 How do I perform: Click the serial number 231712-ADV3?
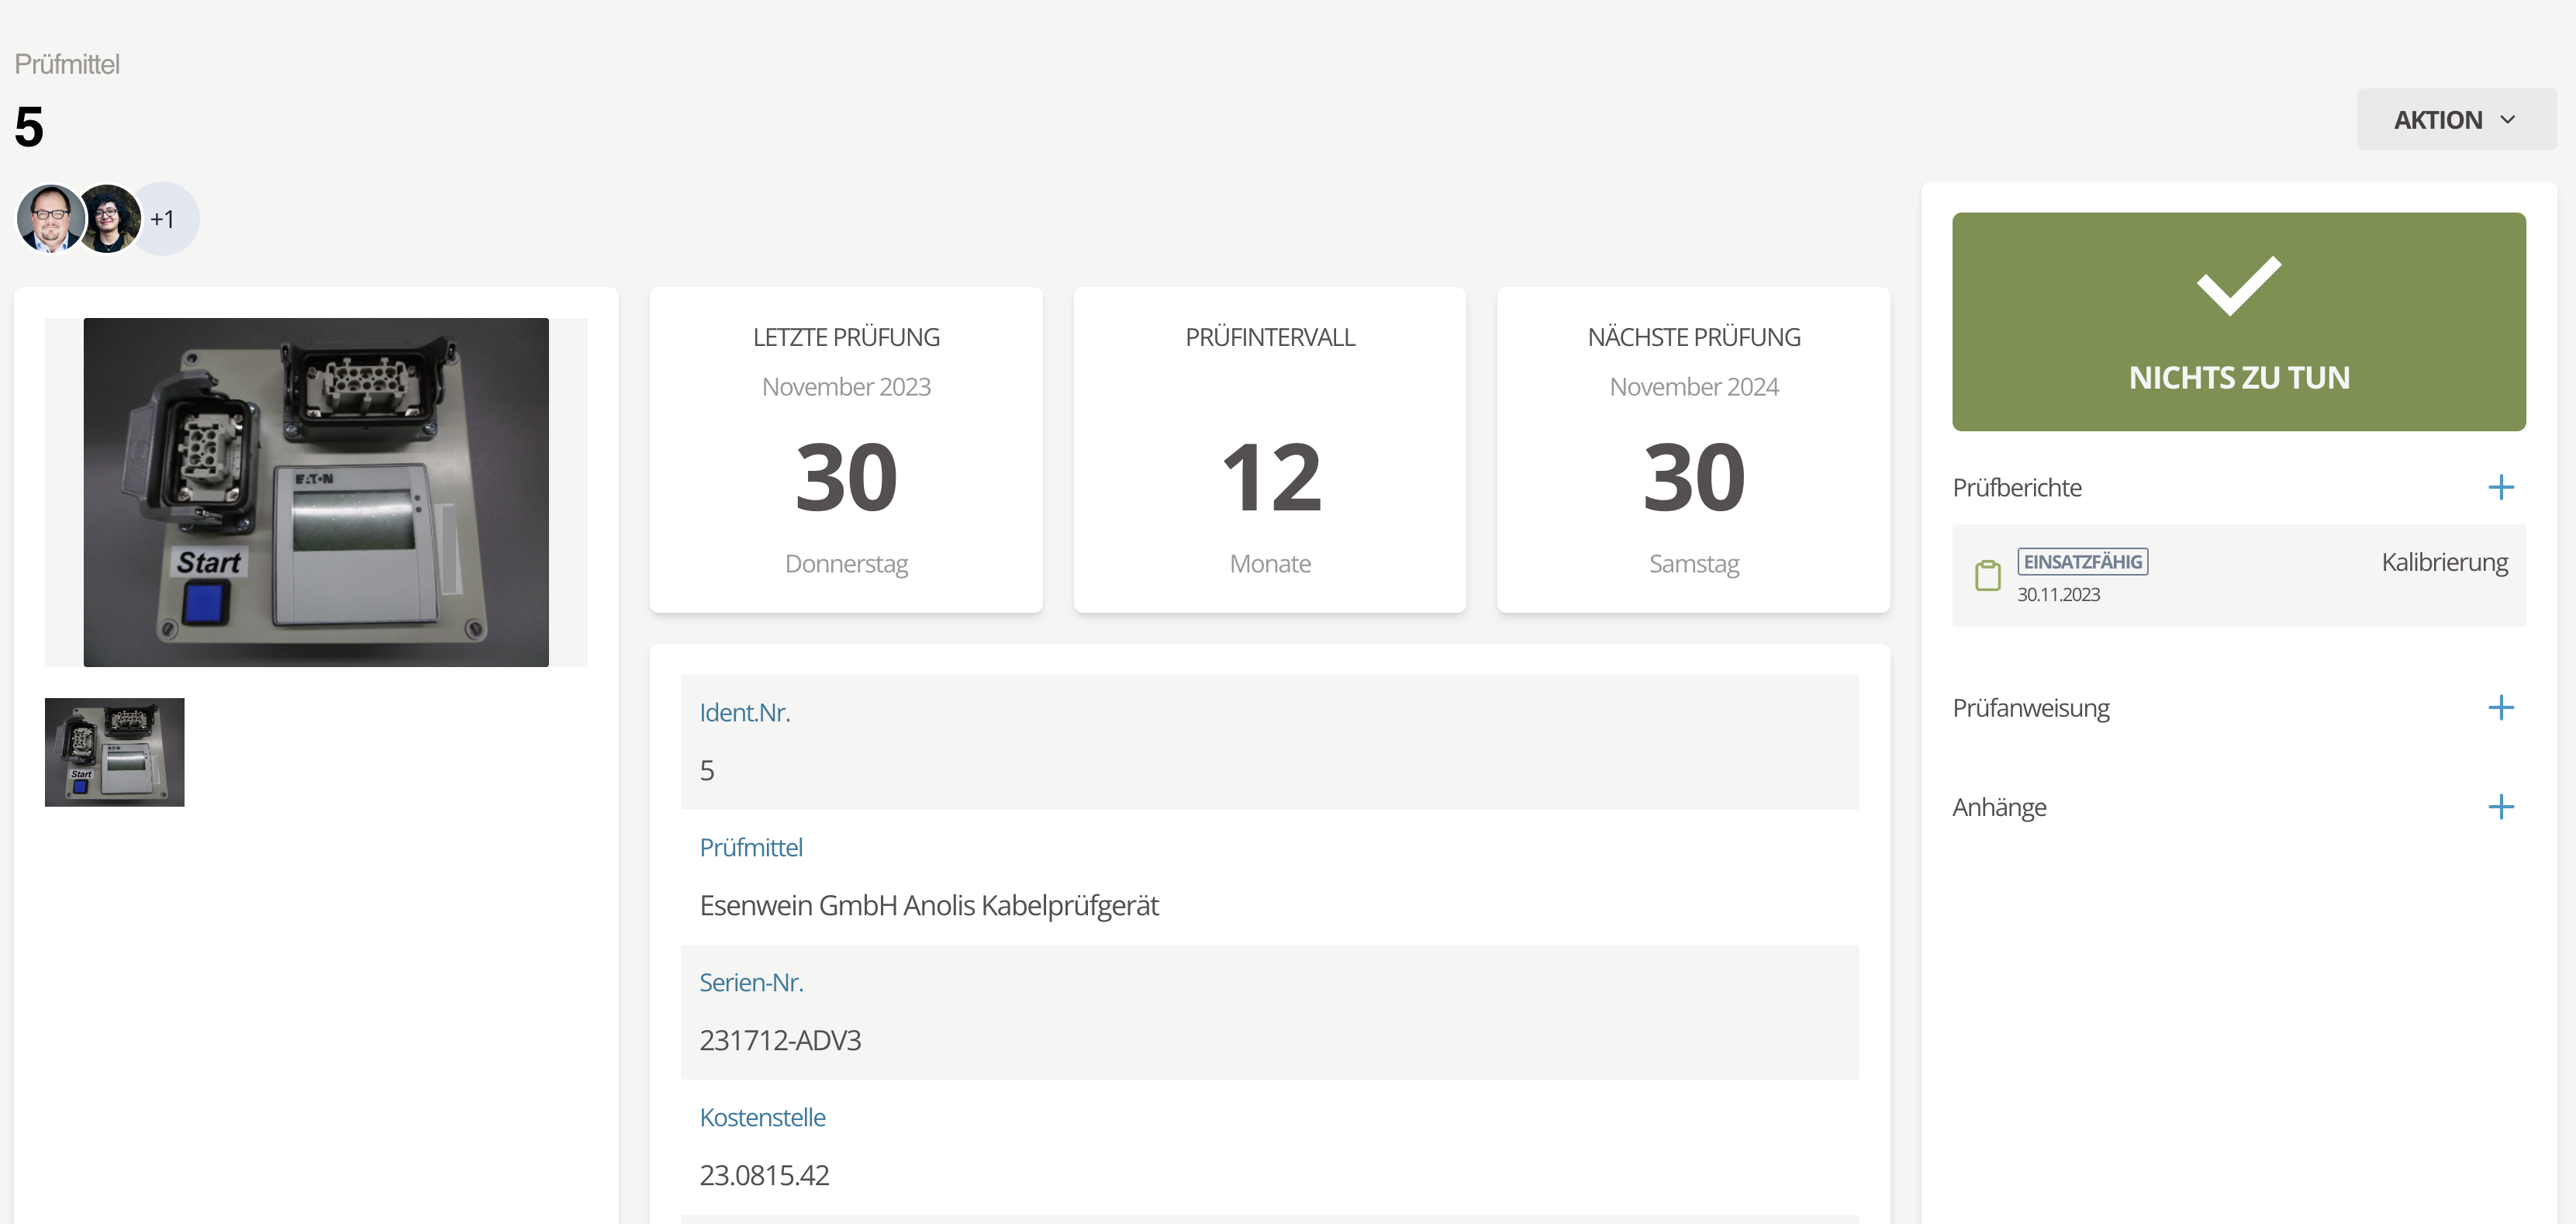pos(780,1041)
